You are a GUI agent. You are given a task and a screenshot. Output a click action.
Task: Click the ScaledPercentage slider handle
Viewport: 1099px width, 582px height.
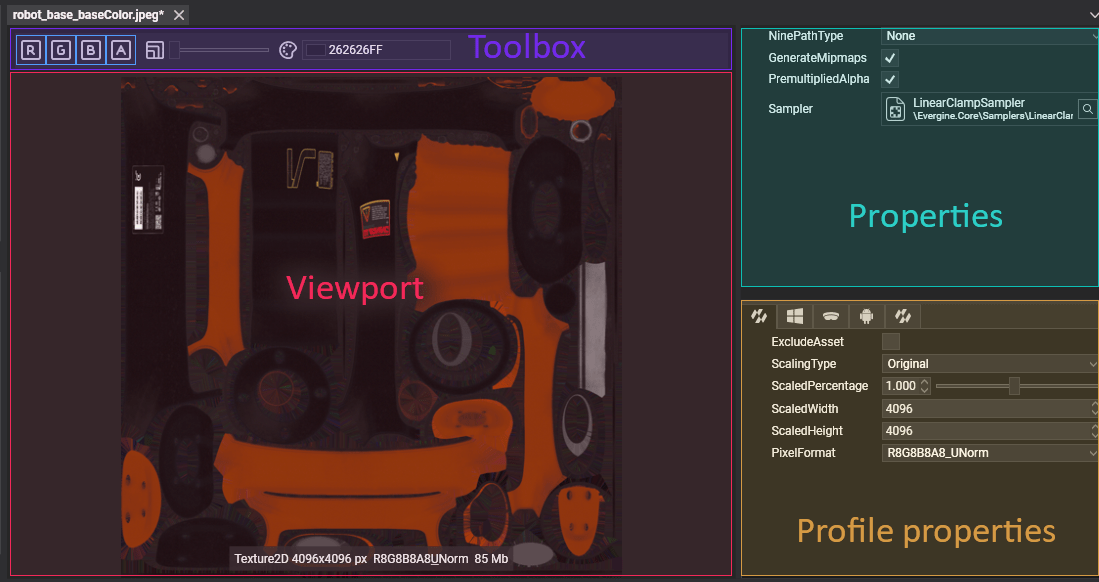point(1014,385)
